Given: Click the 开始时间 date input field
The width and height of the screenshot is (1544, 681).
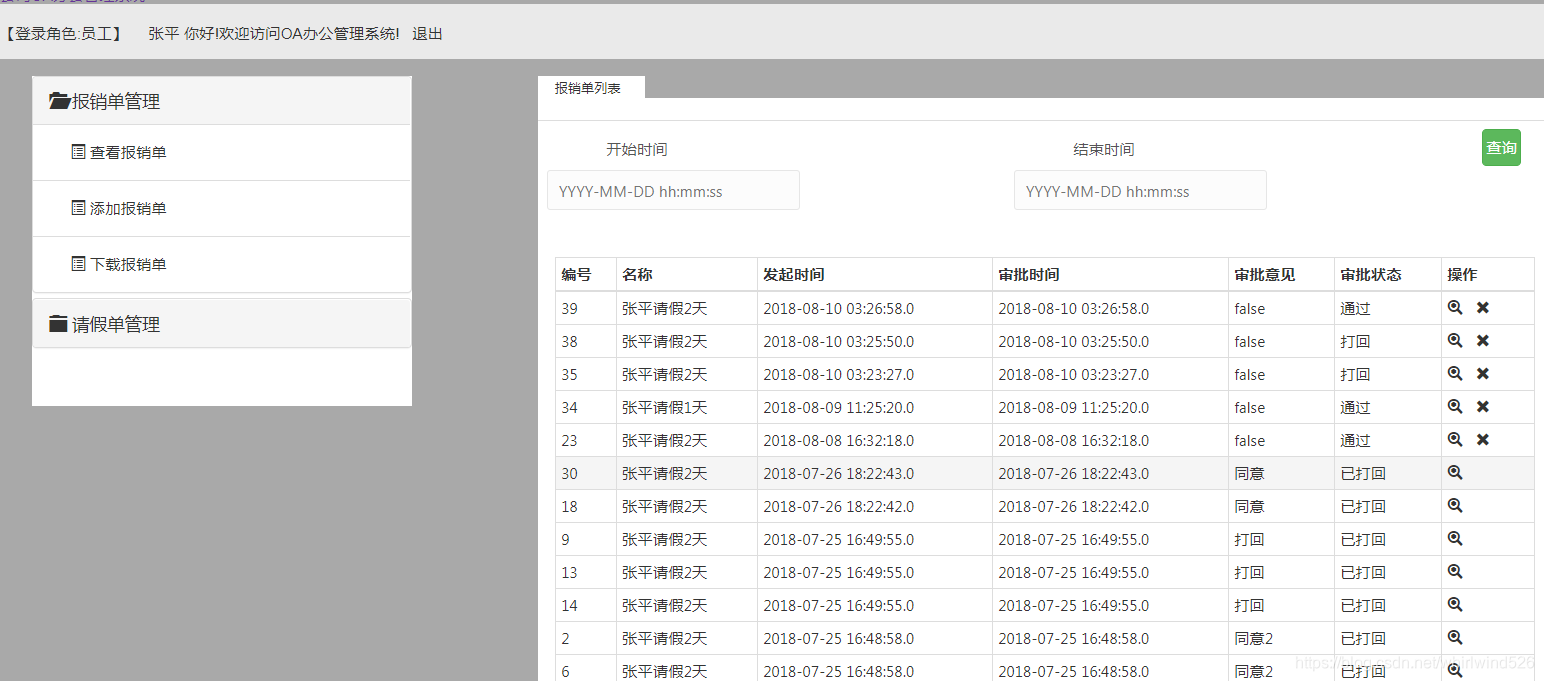Looking at the screenshot, I should pos(672,190).
